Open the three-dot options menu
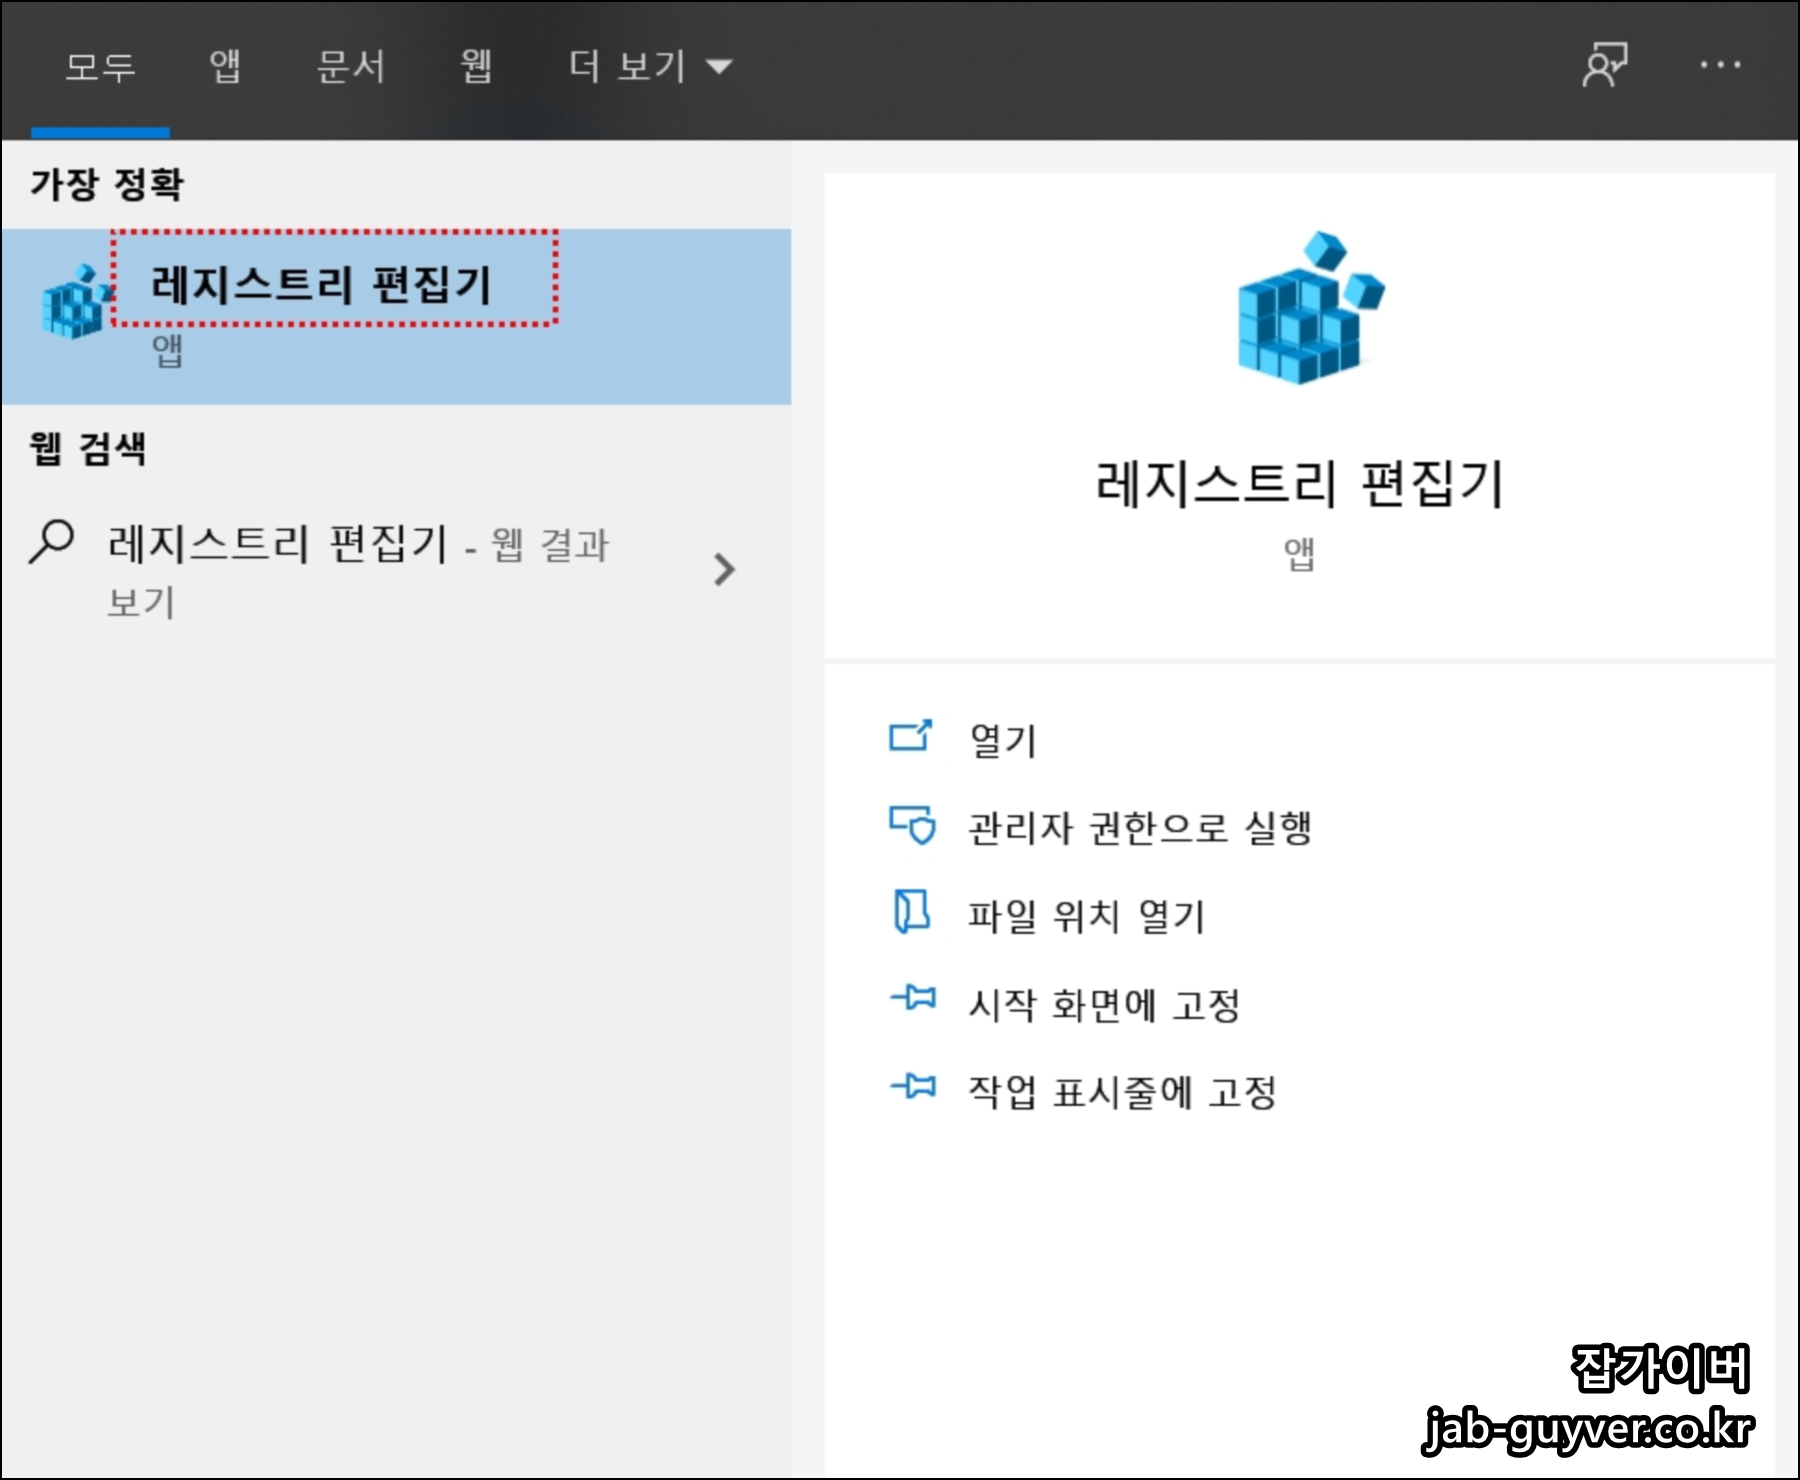 click(1720, 65)
